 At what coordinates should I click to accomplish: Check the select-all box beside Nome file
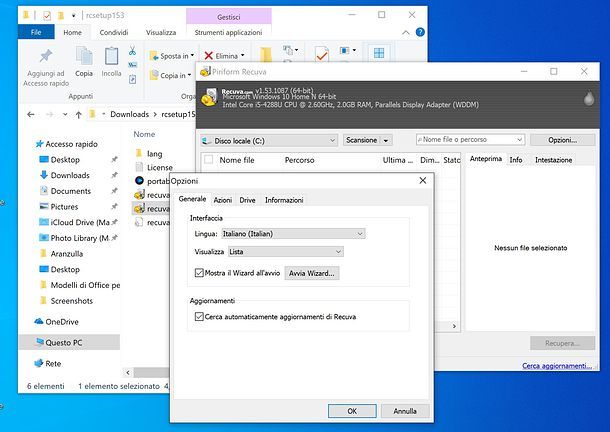[208, 160]
